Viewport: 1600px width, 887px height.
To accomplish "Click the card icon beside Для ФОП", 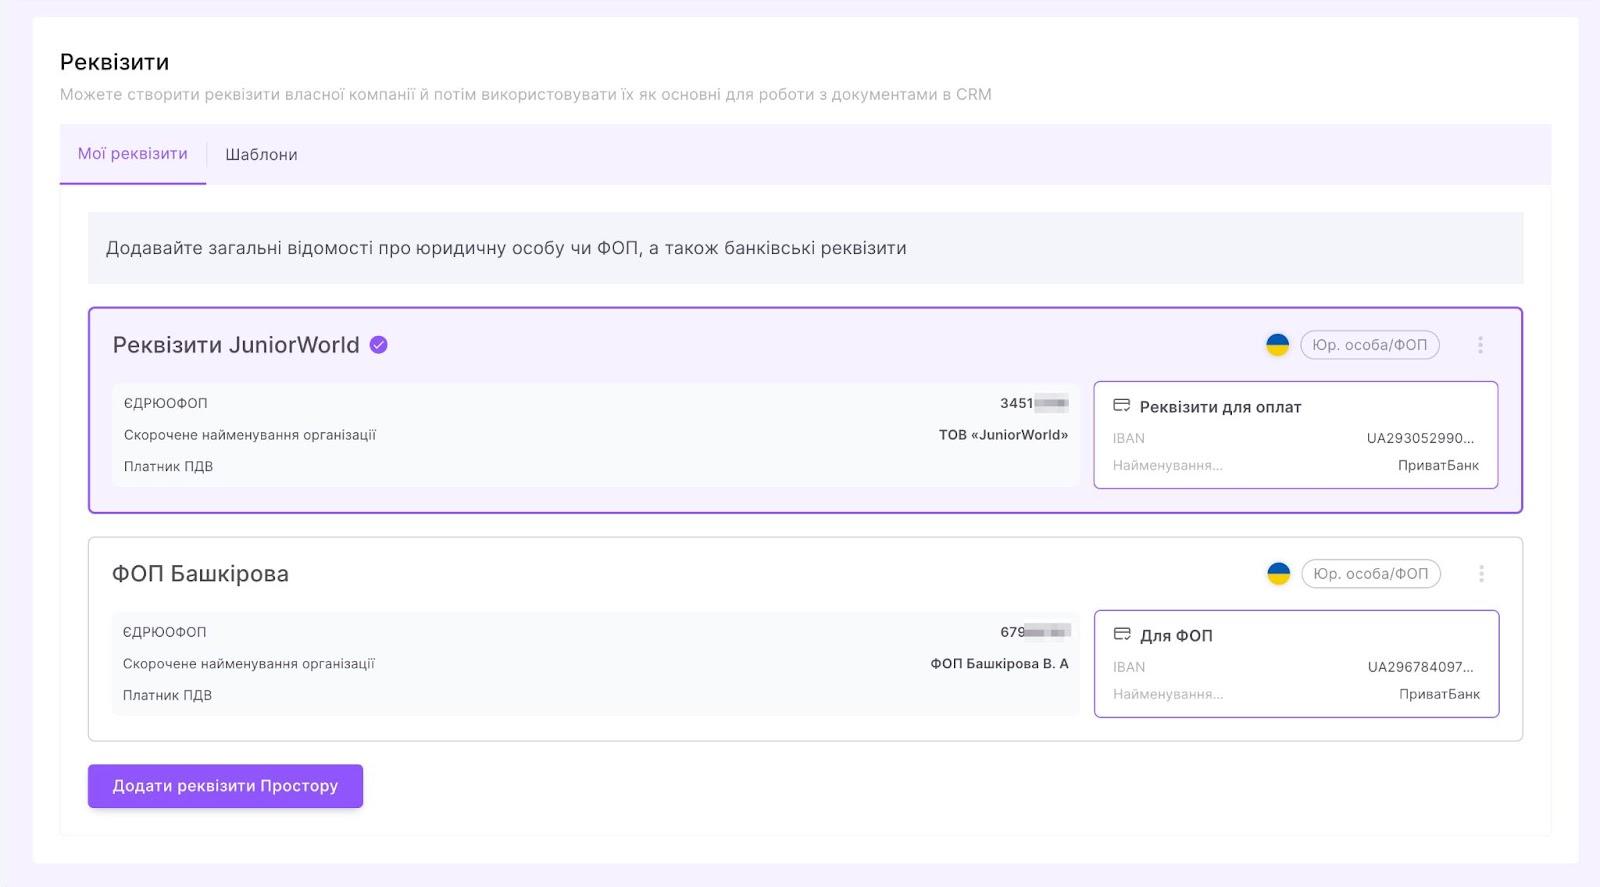I will pyautogui.click(x=1122, y=635).
